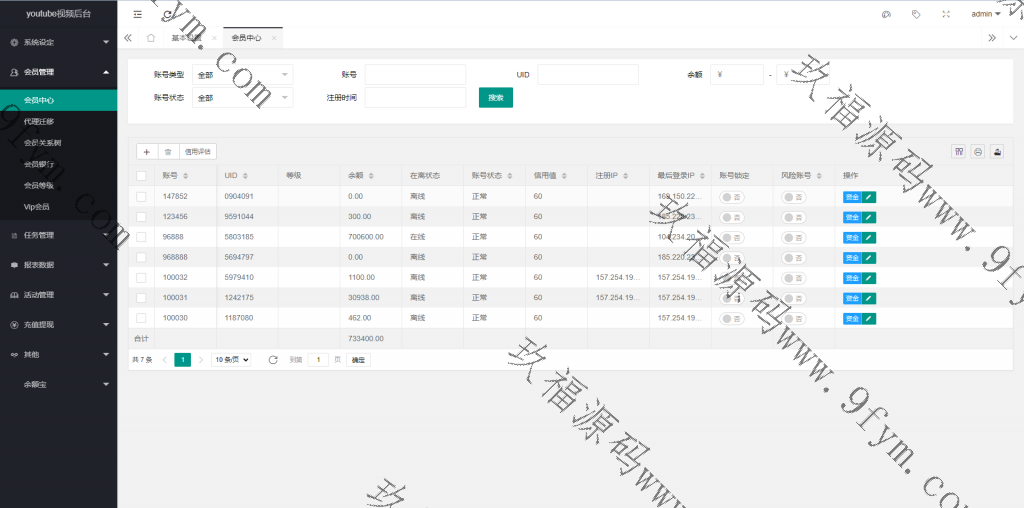This screenshot has height=508, width=1024.
Task: Click the trash delete icon in table toolbar
Action: (168, 152)
